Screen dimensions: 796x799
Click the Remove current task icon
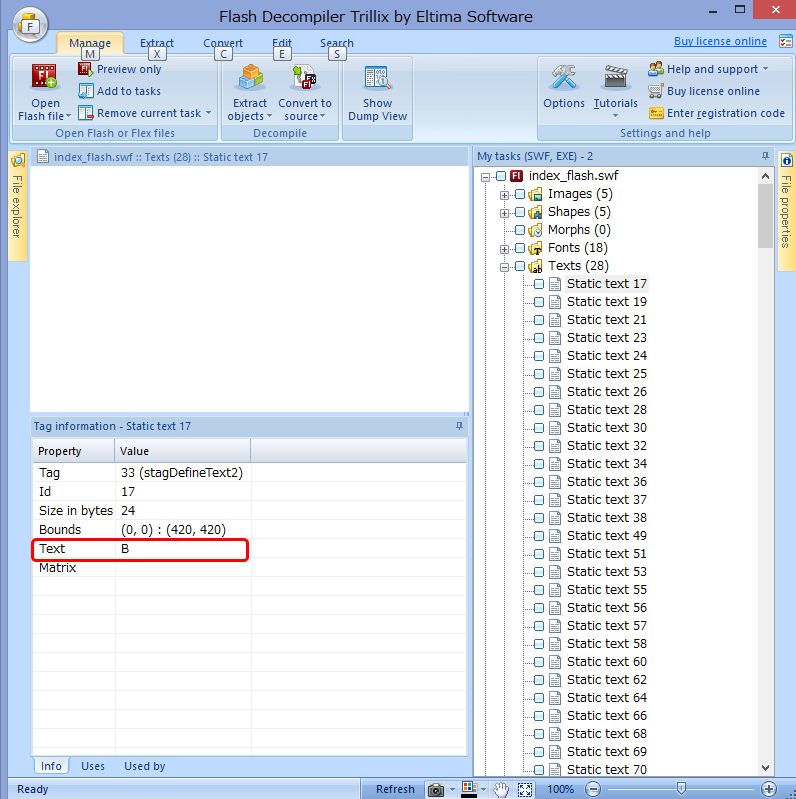85,113
